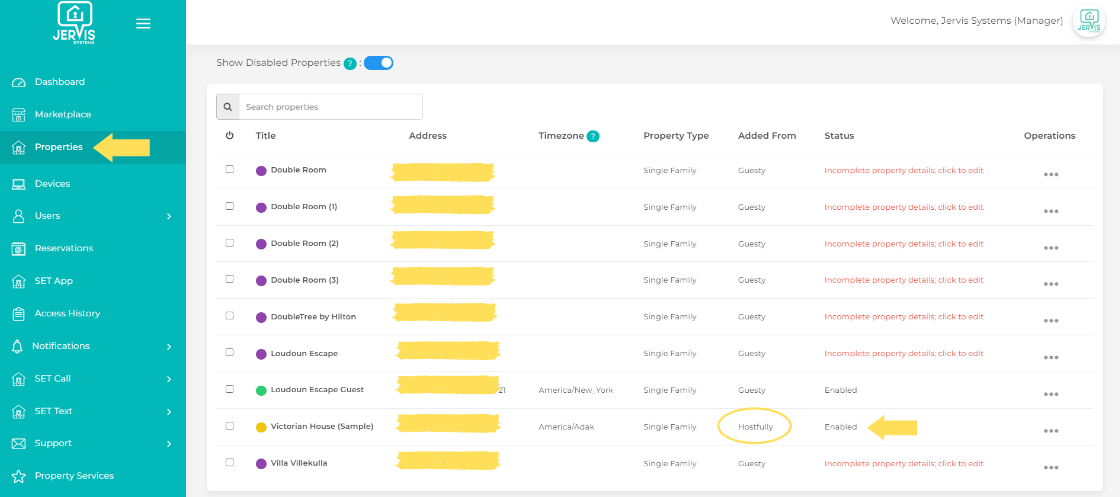Open operations menu for Double Room (3)
1120x497 pixels.
[x=1050, y=284]
